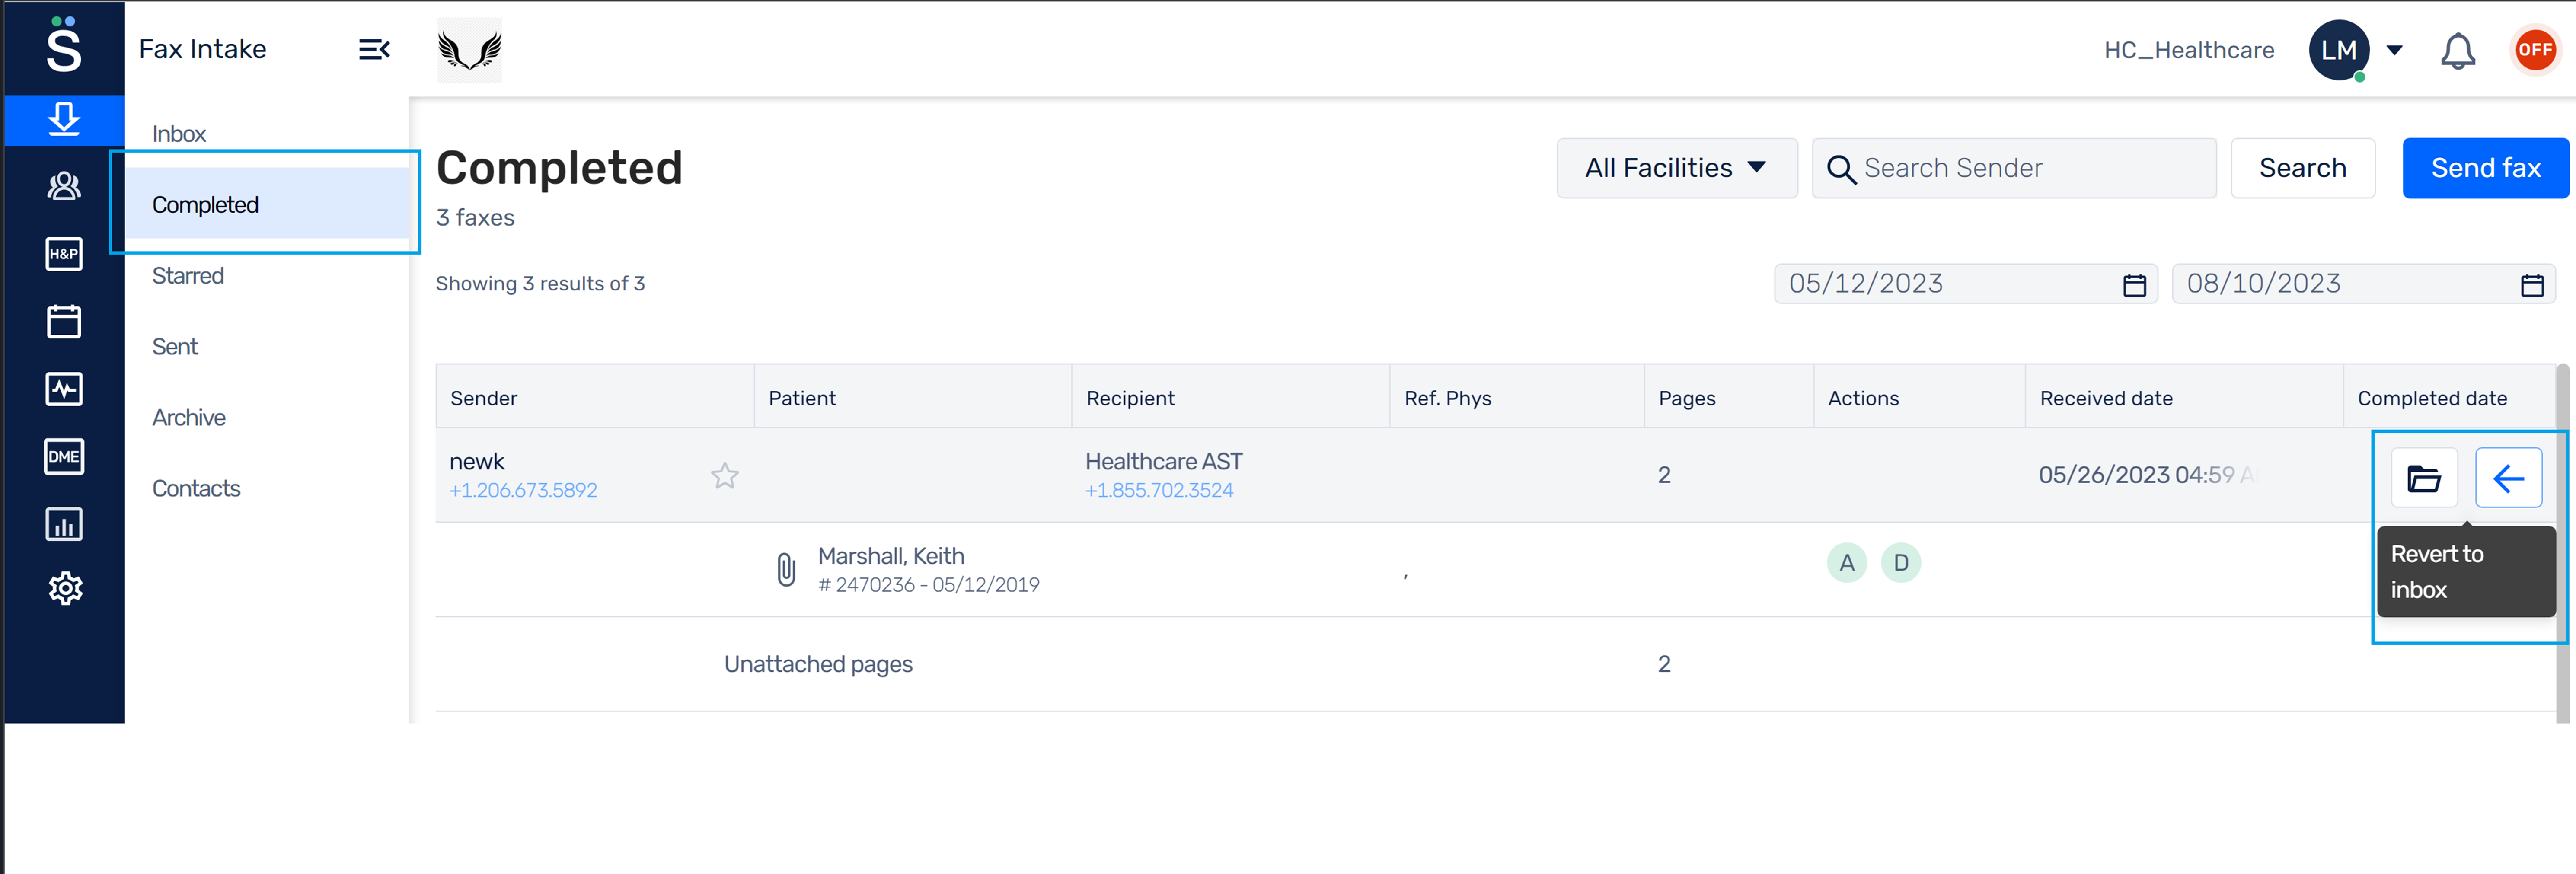Open the calendar sidebar icon
This screenshot has width=2576, height=874.
(64, 321)
